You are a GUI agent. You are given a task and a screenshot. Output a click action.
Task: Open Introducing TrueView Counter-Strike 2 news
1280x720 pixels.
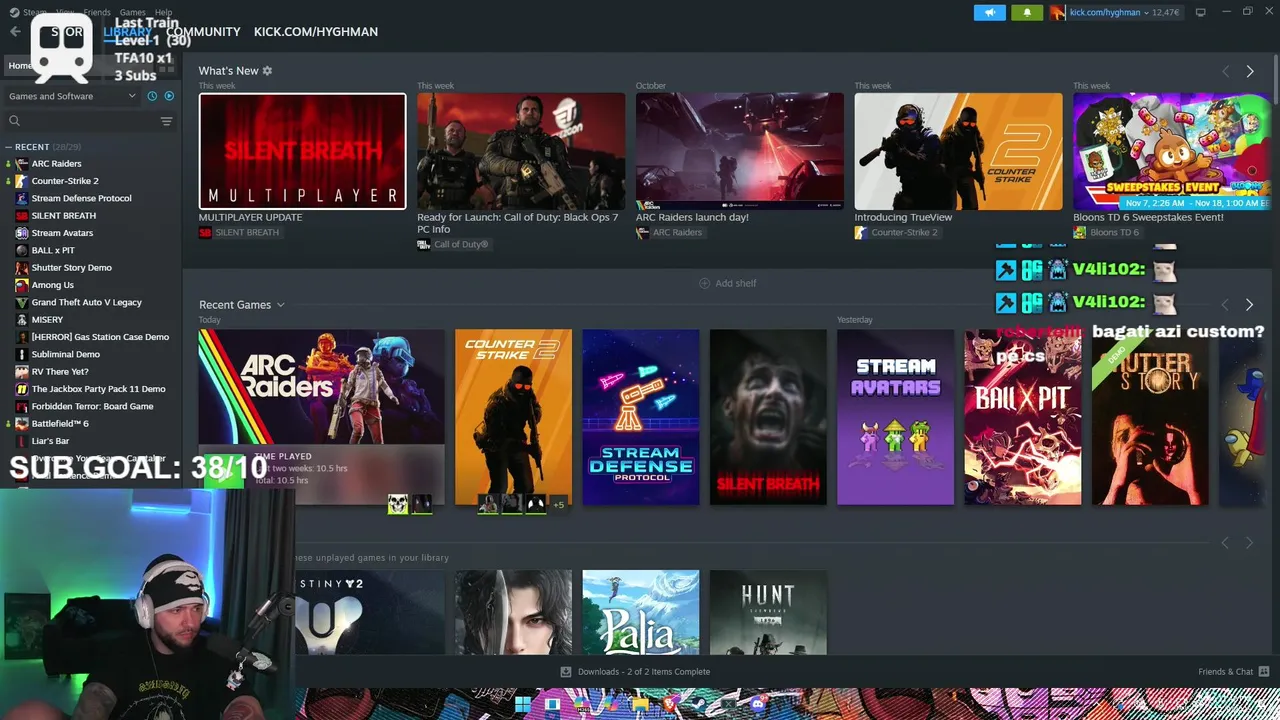[x=958, y=151]
